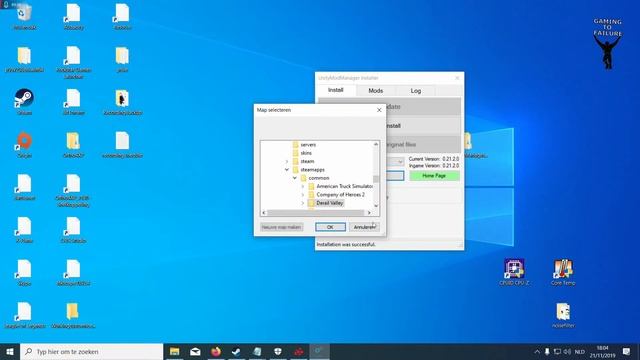The height and width of the screenshot is (360, 640).
Task: Switch to the Mods tab in UnityModManager
Action: [x=376, y=91]
